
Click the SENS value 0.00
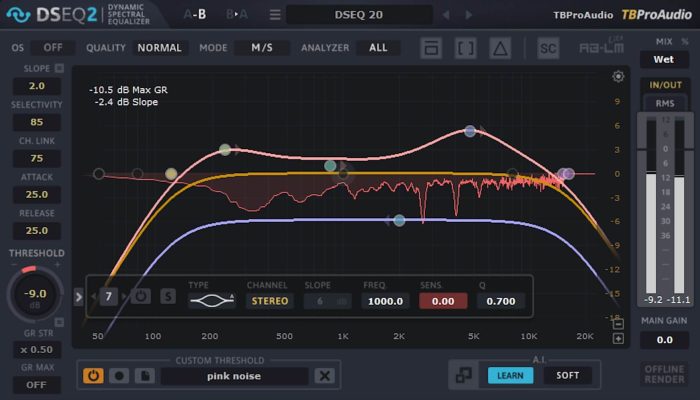point(443,301)
